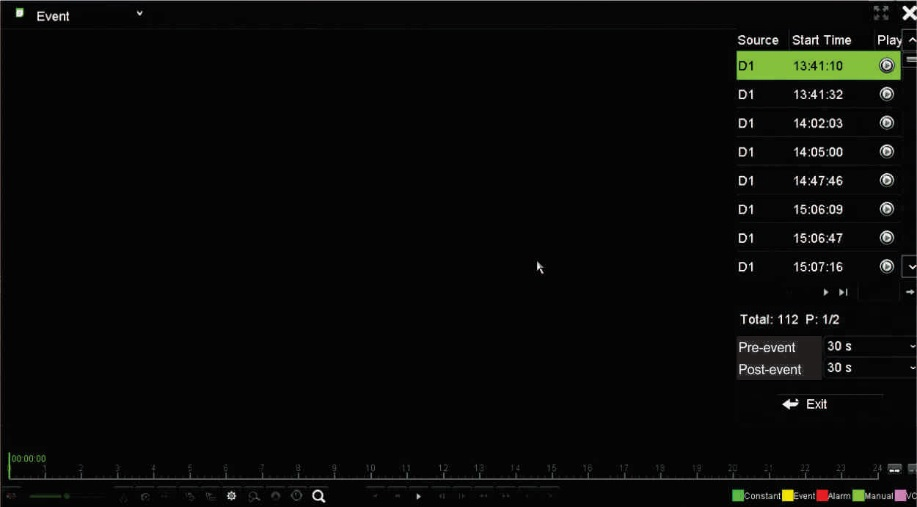Click the Start Time column header
Screen dimensions: 917x507
(x=821, y=40)
